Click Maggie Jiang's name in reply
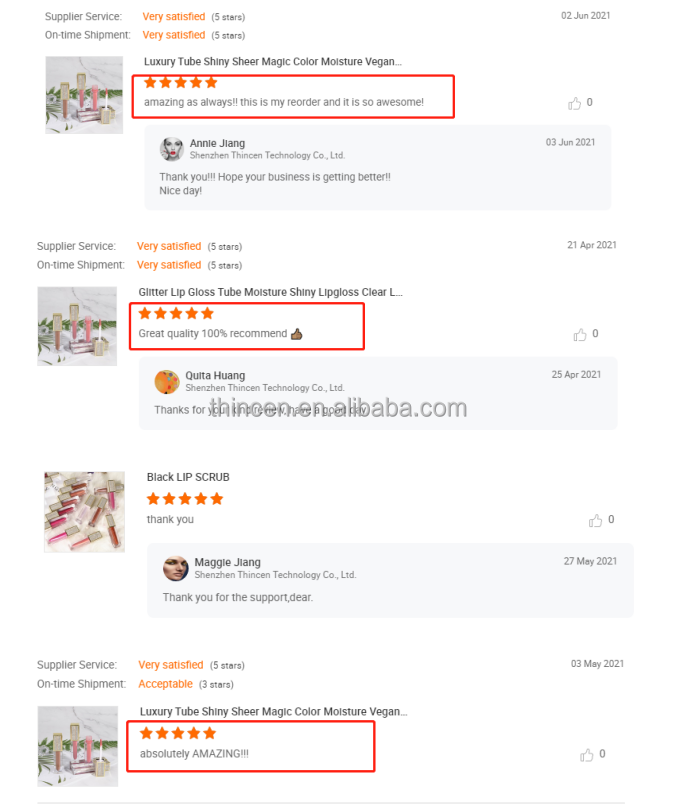This screenshot has height=812, width=675. (227, 562)
